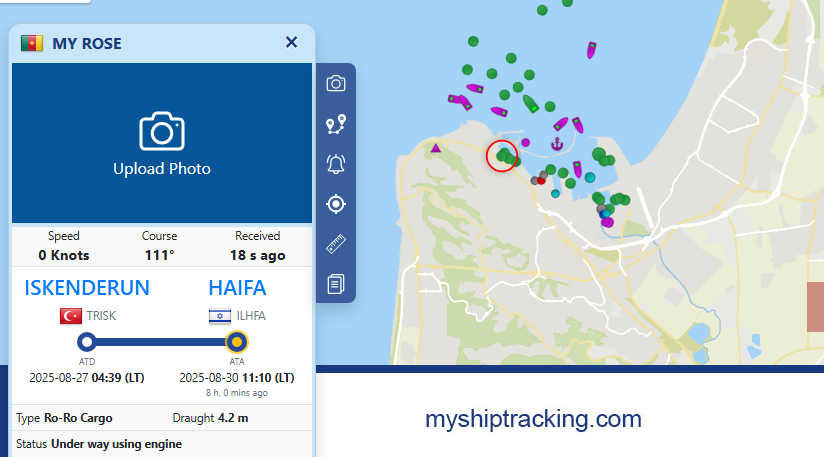The image size is (824, 457).
Task: Open HAIFA arrival port link
Action: (237, 288)
